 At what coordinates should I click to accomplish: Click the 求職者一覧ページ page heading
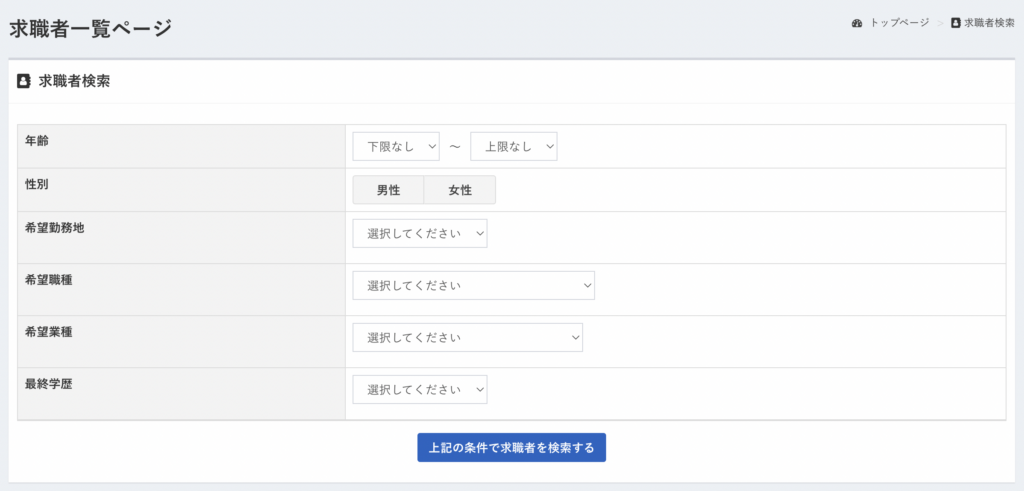click(91, 28)
